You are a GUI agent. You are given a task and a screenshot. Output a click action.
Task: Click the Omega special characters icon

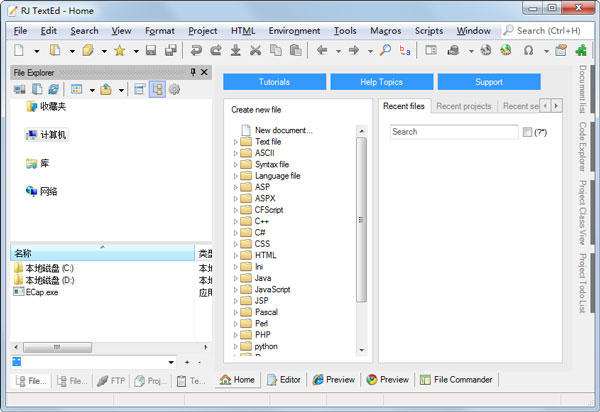click(528, 50)
